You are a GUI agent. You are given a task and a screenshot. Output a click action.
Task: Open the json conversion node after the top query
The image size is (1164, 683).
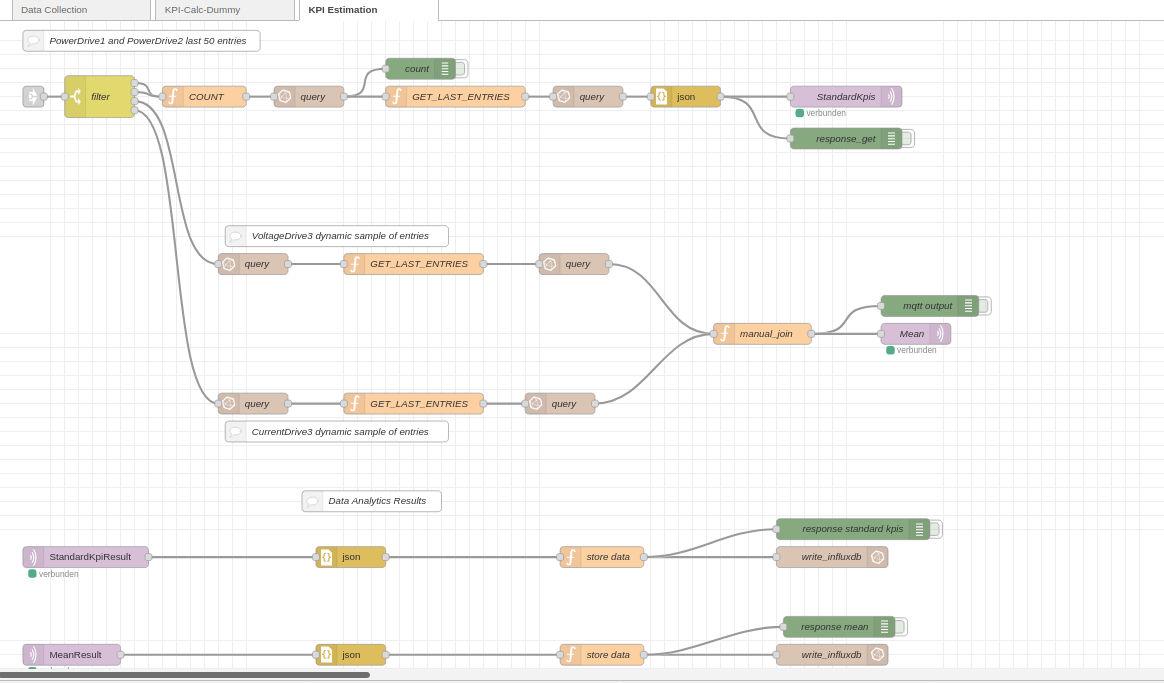click(x=686, y=96)
